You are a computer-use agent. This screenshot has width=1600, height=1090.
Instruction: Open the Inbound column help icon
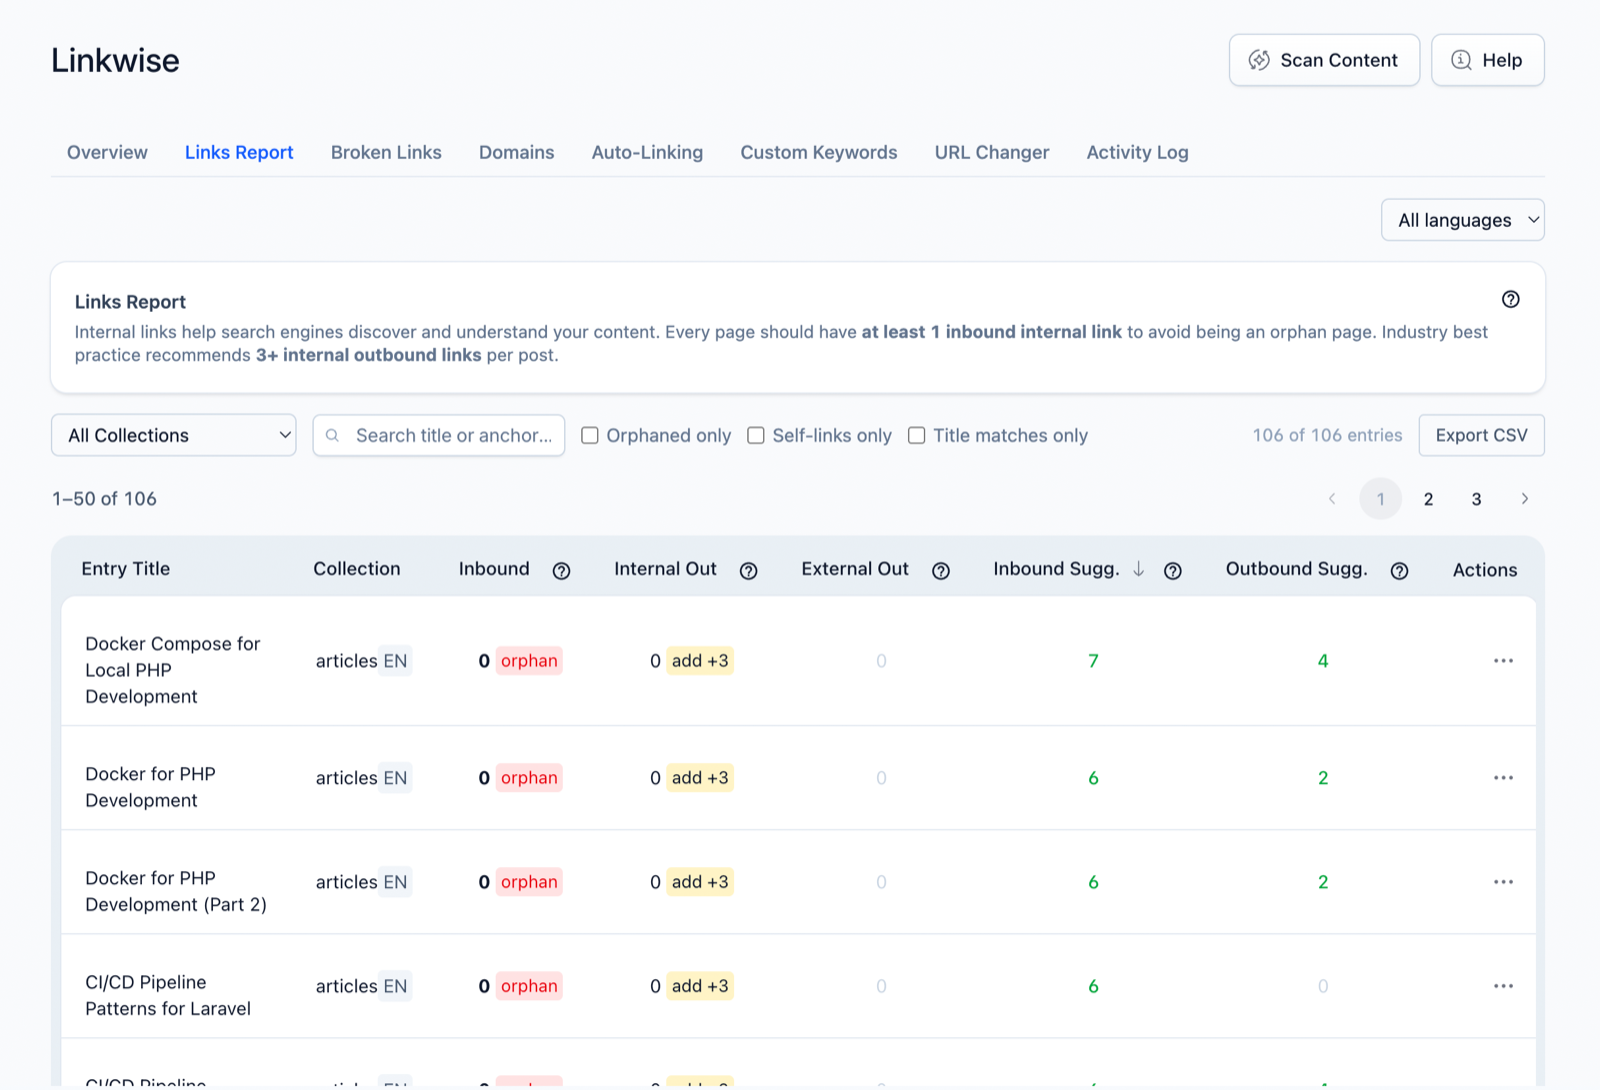pos(561,570)
